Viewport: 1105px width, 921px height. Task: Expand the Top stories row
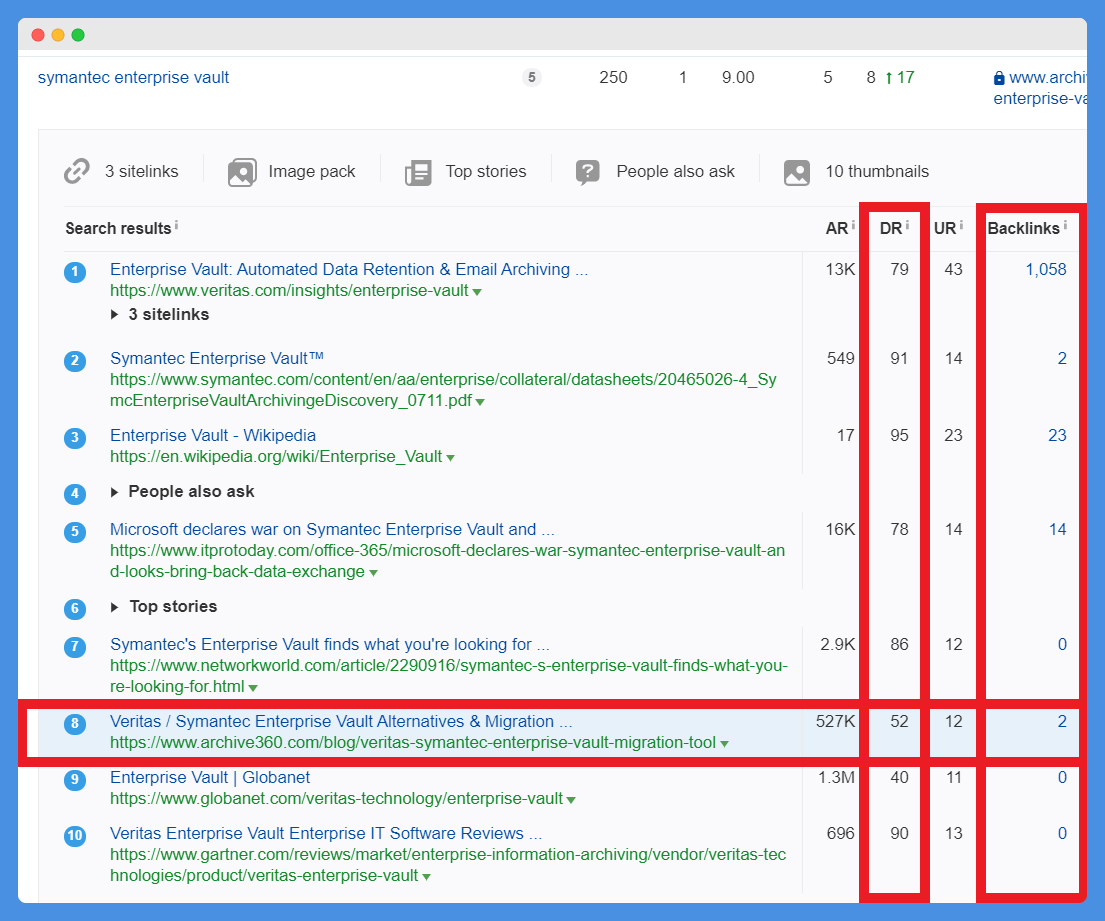click(114, 607)
